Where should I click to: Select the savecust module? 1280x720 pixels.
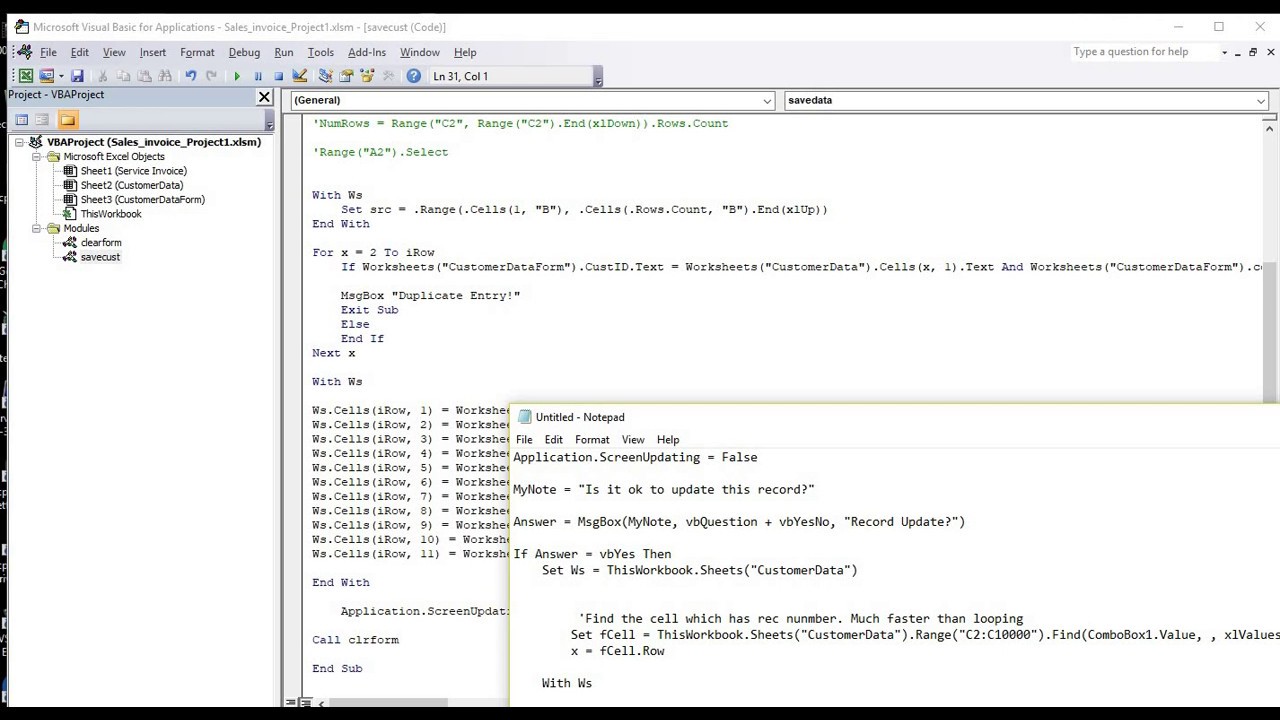click(x=99, y=257)
